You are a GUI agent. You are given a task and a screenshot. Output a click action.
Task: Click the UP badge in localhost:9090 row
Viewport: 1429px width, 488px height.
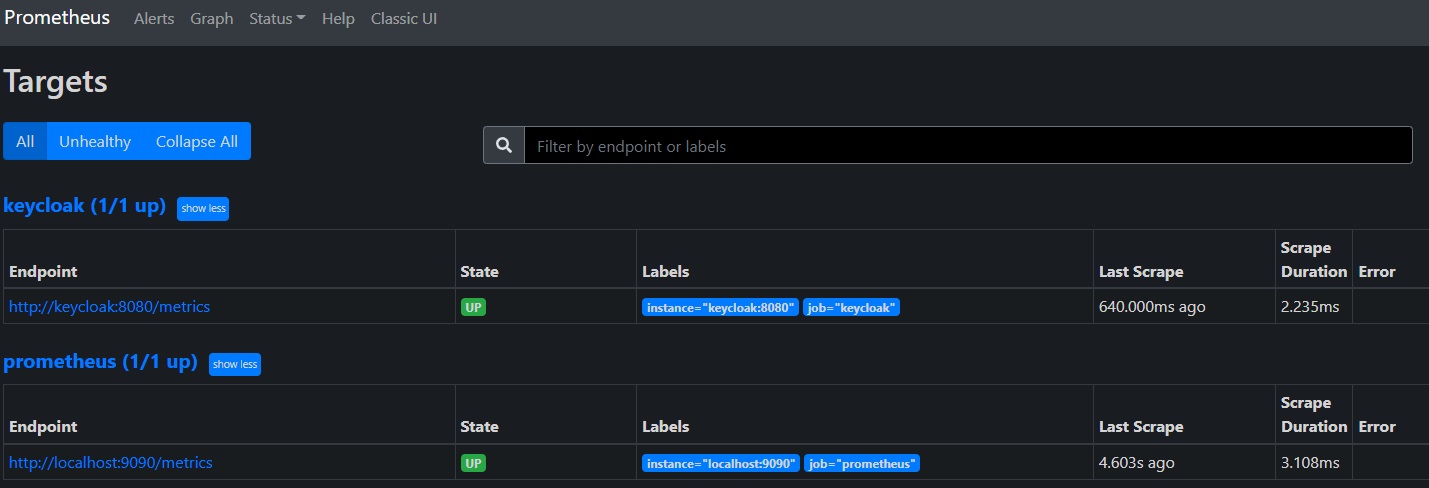pyautogui.click(x=473, y=463)
